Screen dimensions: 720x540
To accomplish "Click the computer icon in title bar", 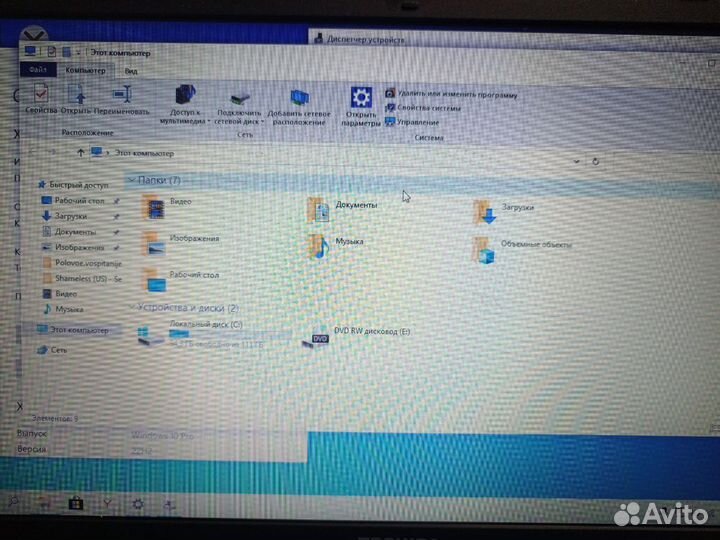I will click(x=30, y=51).
